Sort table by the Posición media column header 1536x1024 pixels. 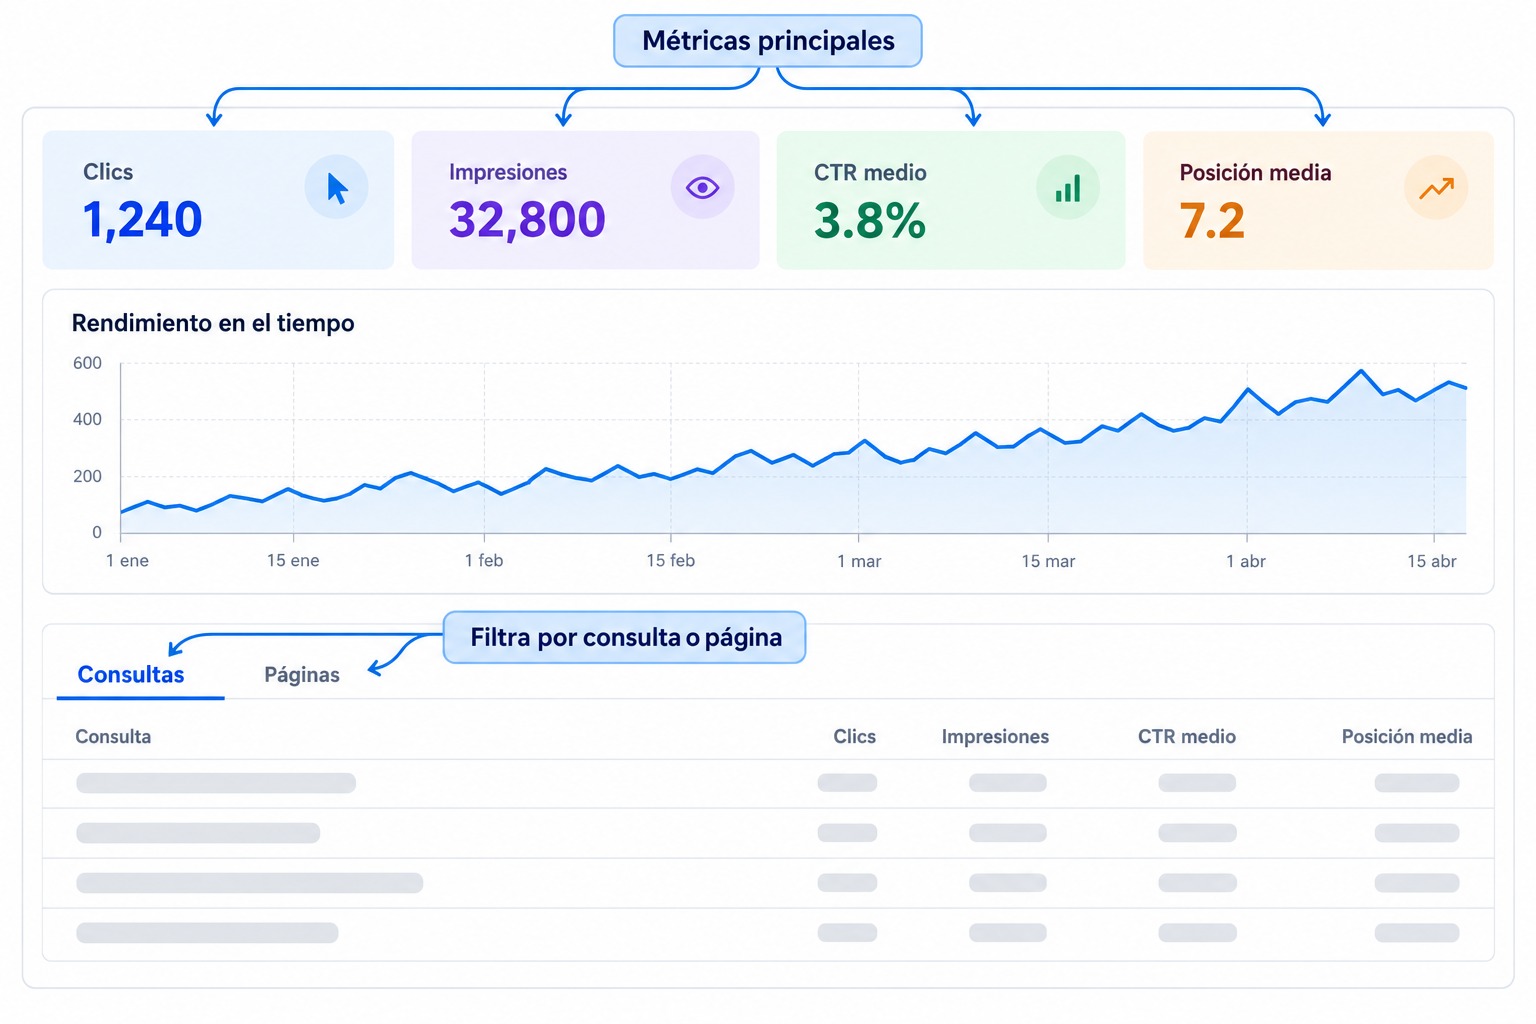(1407, 737)
